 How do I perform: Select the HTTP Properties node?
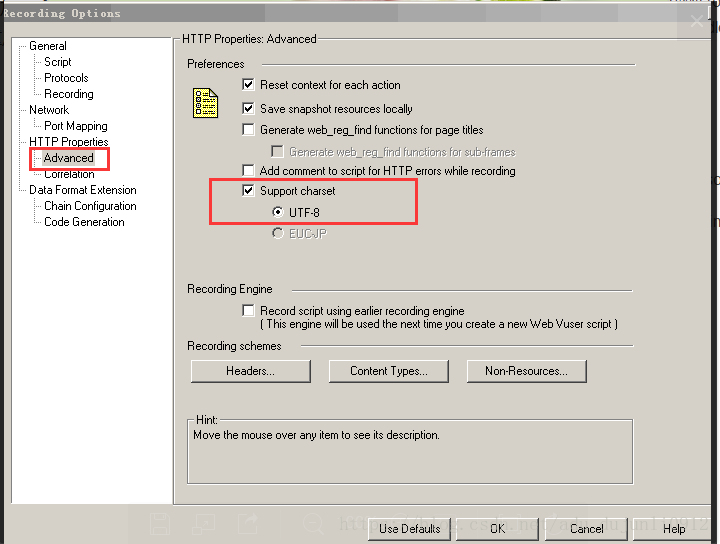pos(69,142)
